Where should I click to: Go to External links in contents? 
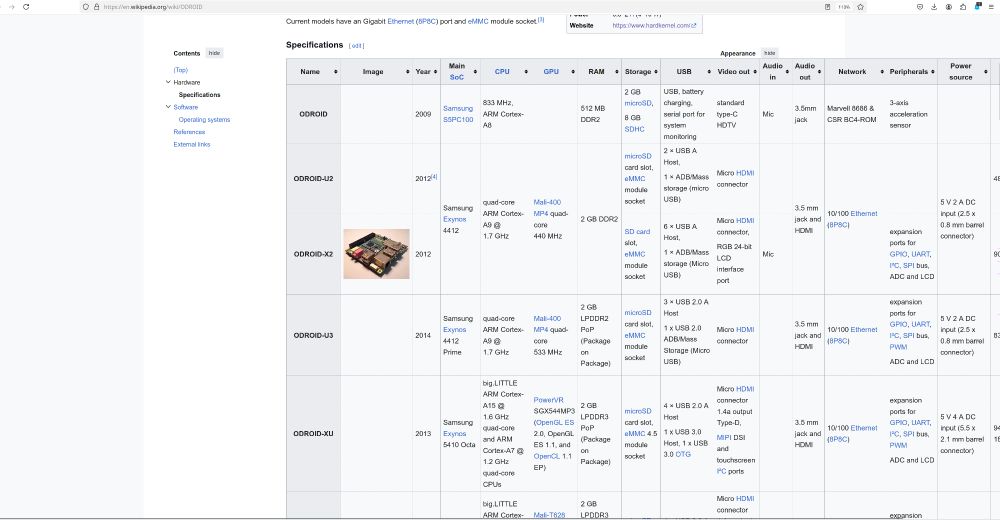pos(192,144)
